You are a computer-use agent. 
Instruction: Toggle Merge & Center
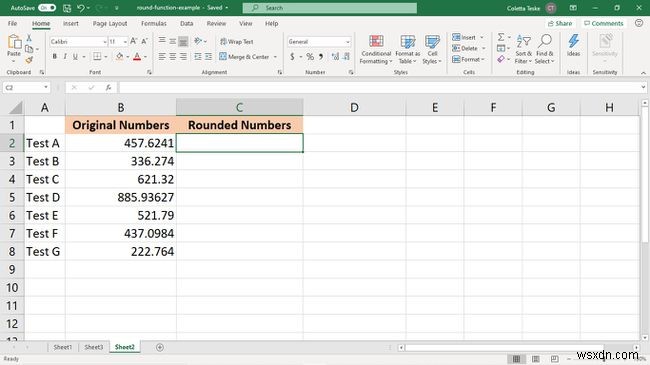[x=245, y=56]
